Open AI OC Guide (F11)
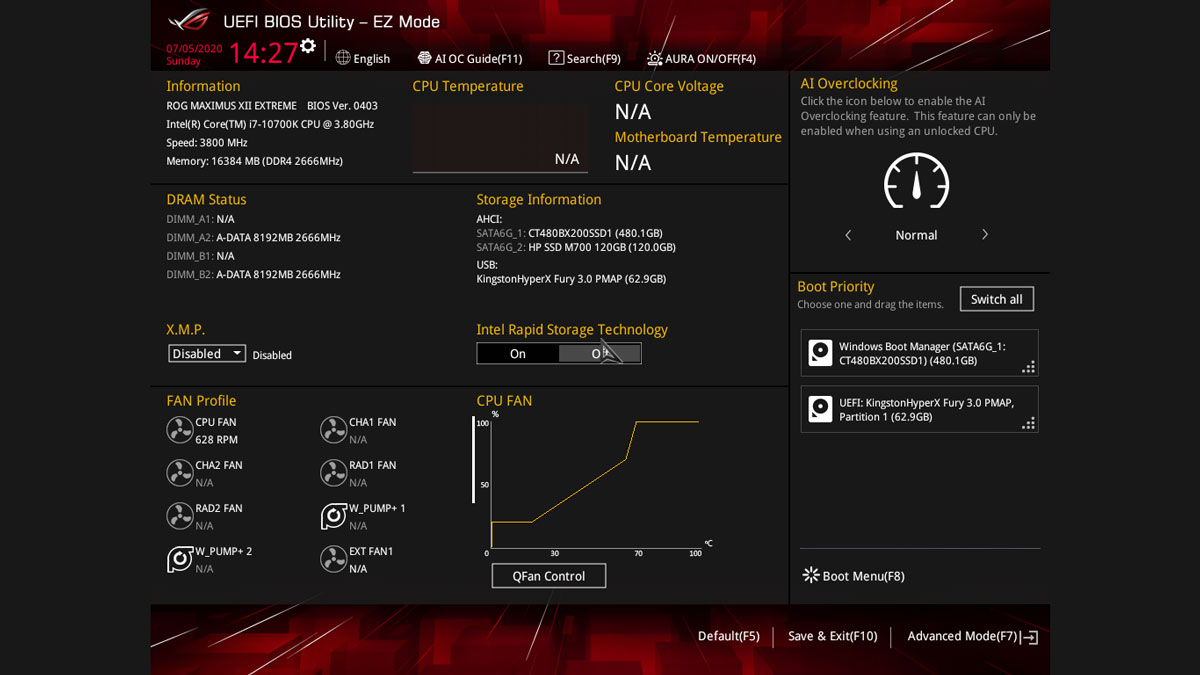 [x=470, y=58]
